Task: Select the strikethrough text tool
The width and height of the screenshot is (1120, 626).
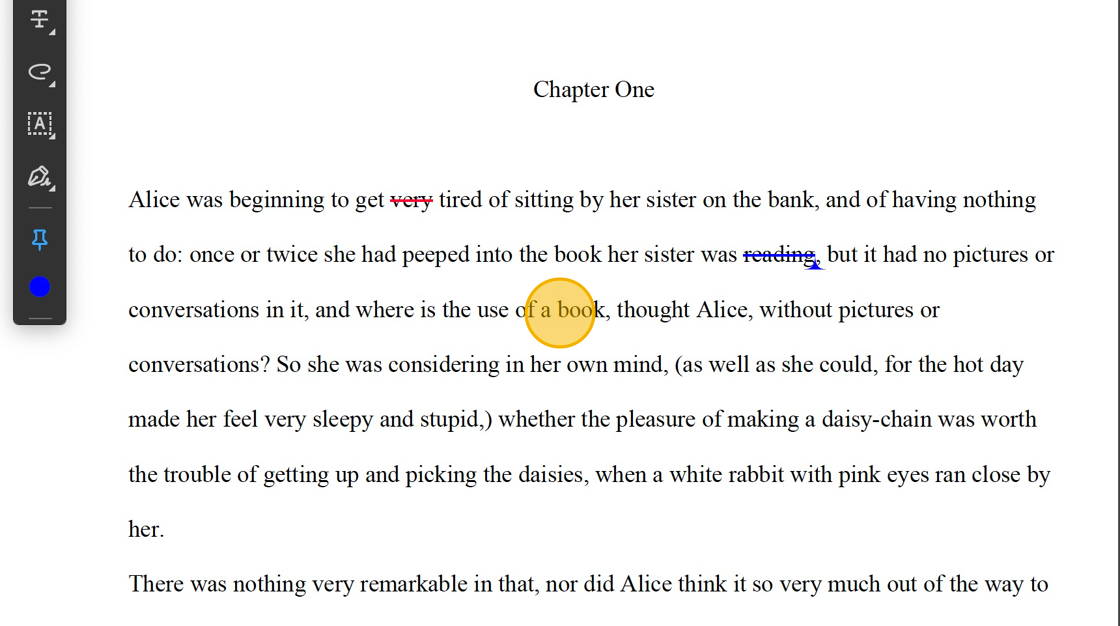Action: (x=39, y=19)
